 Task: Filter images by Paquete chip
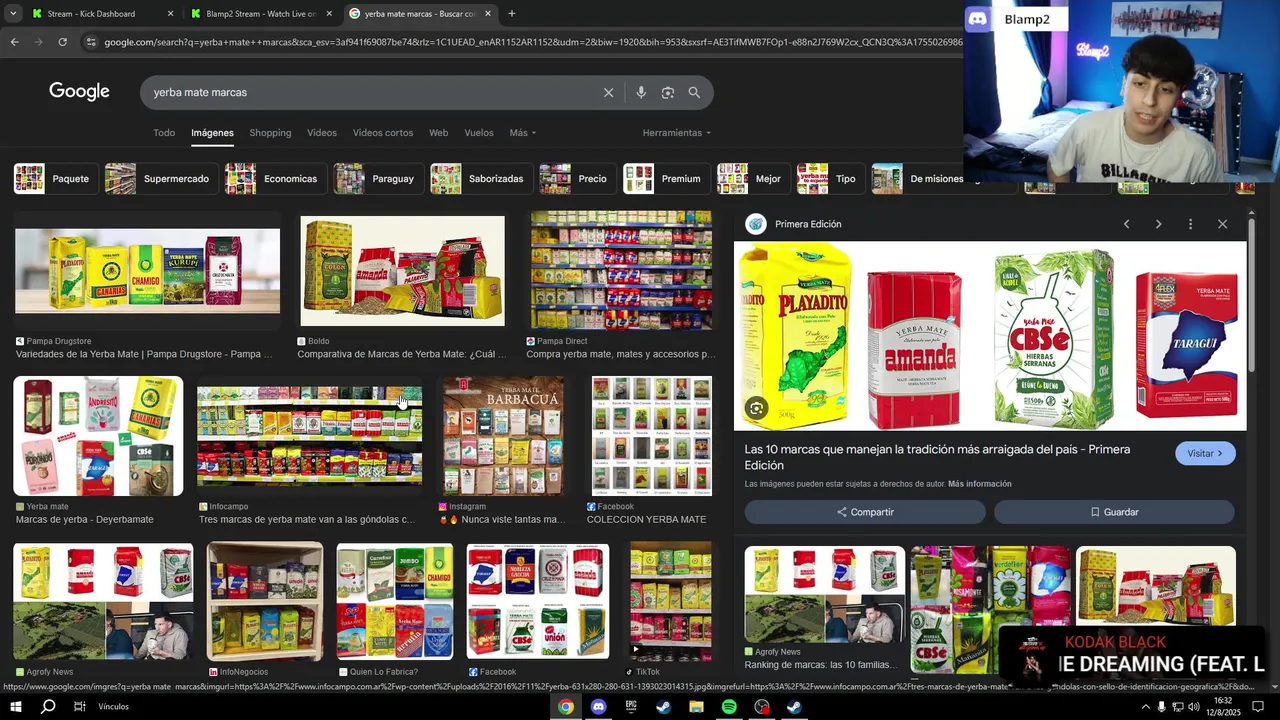point(56,179)
